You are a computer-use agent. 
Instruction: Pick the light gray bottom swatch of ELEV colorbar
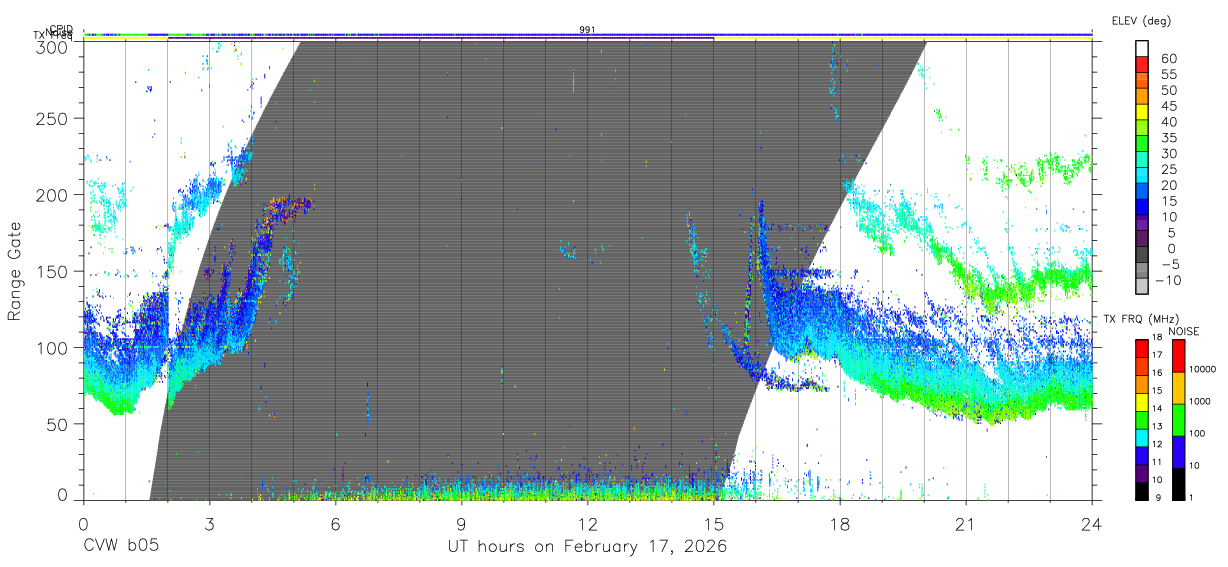(1142, 286)
